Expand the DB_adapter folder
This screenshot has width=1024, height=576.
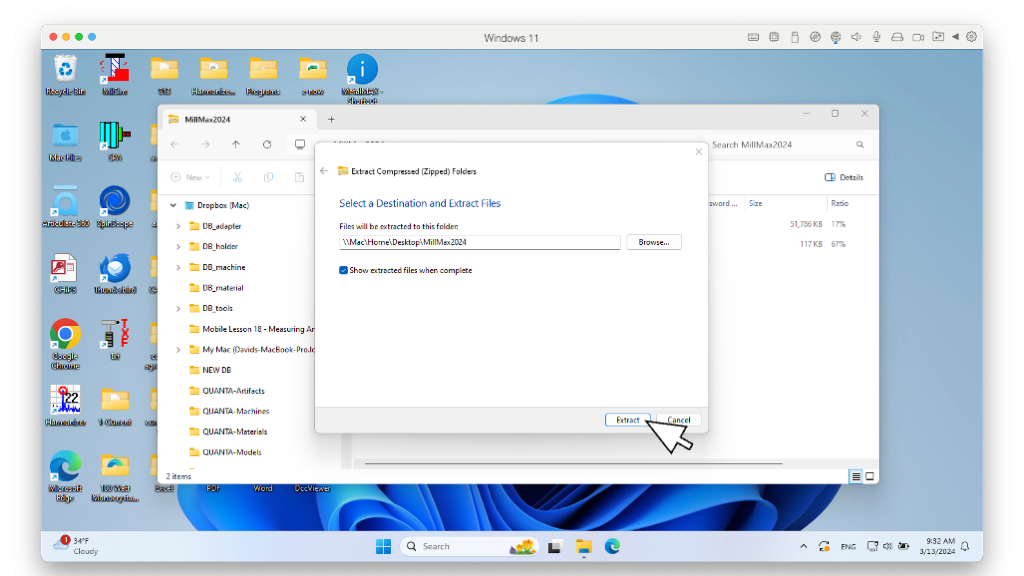[178, 226]
